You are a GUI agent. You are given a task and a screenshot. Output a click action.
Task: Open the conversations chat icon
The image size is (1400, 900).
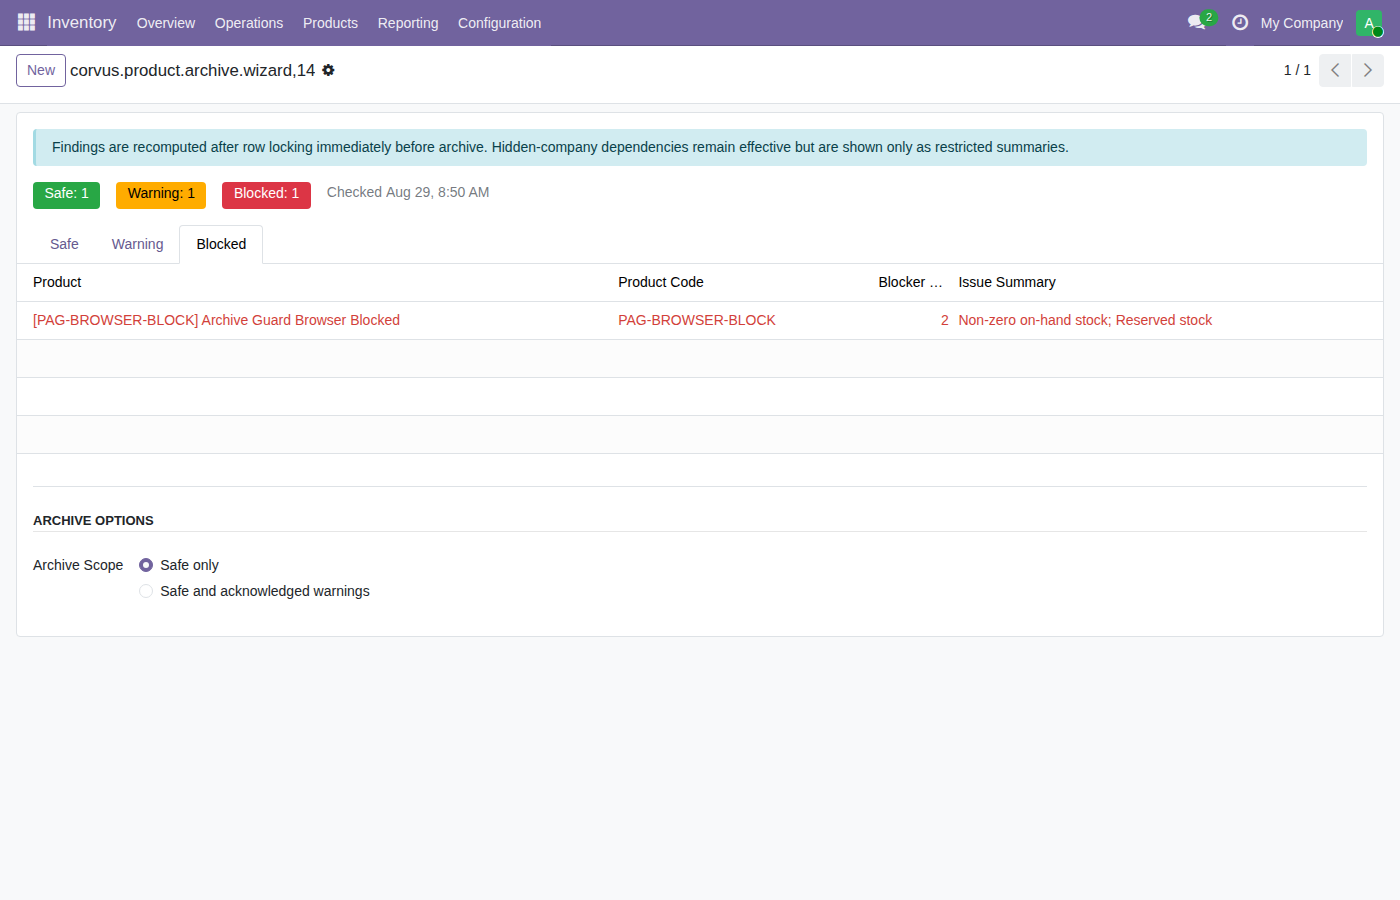[x=1197, y=22]
